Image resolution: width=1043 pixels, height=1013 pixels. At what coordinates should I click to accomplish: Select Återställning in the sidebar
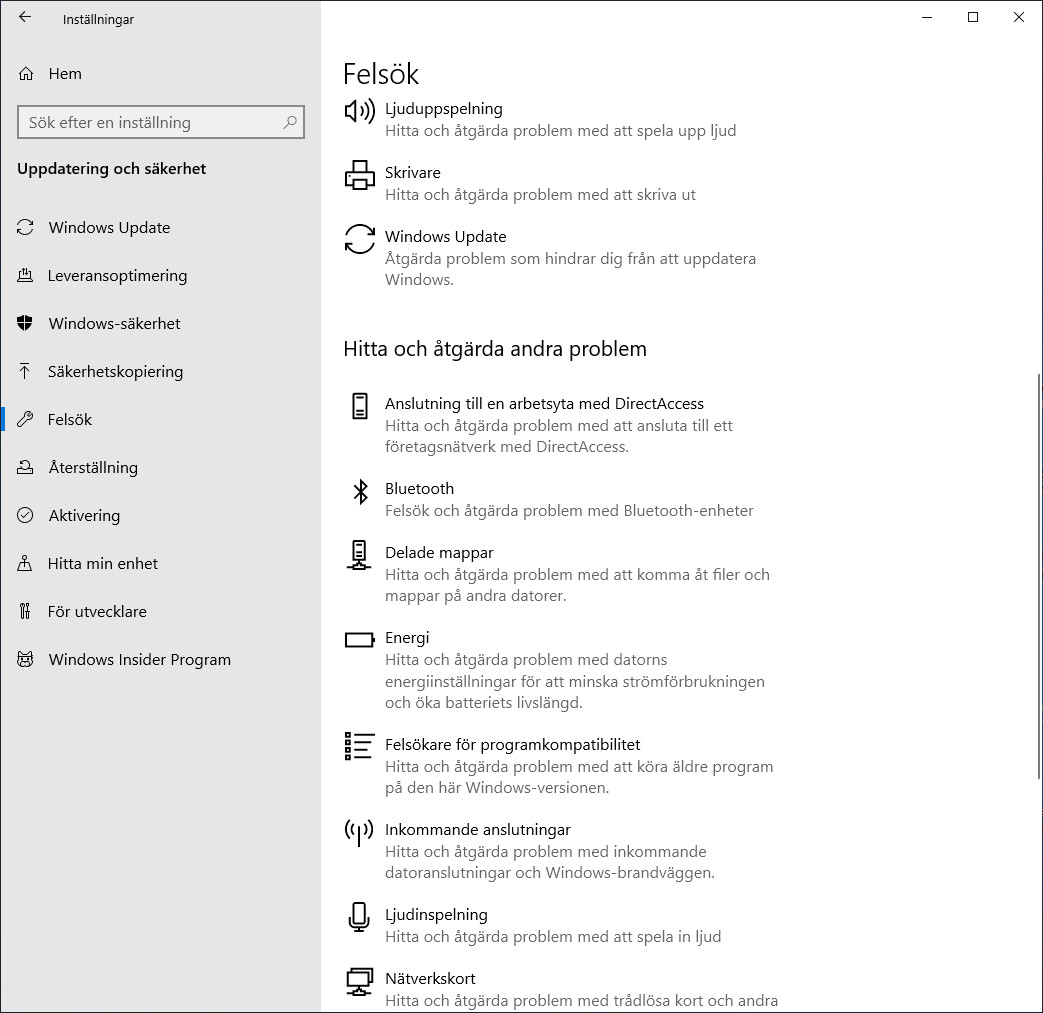point(92,467)
